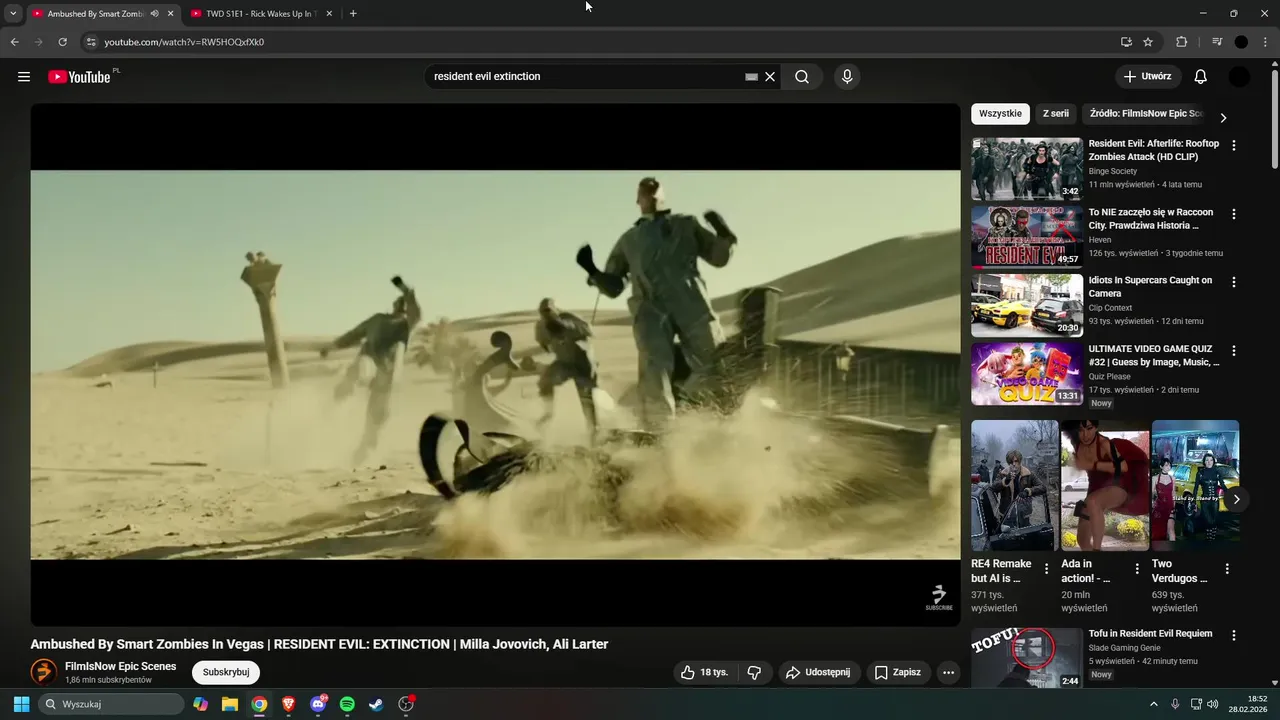The width and height of the screenshot is (1280, 720).
Task: Click the address bar URL field
Action: pos(600,42)
